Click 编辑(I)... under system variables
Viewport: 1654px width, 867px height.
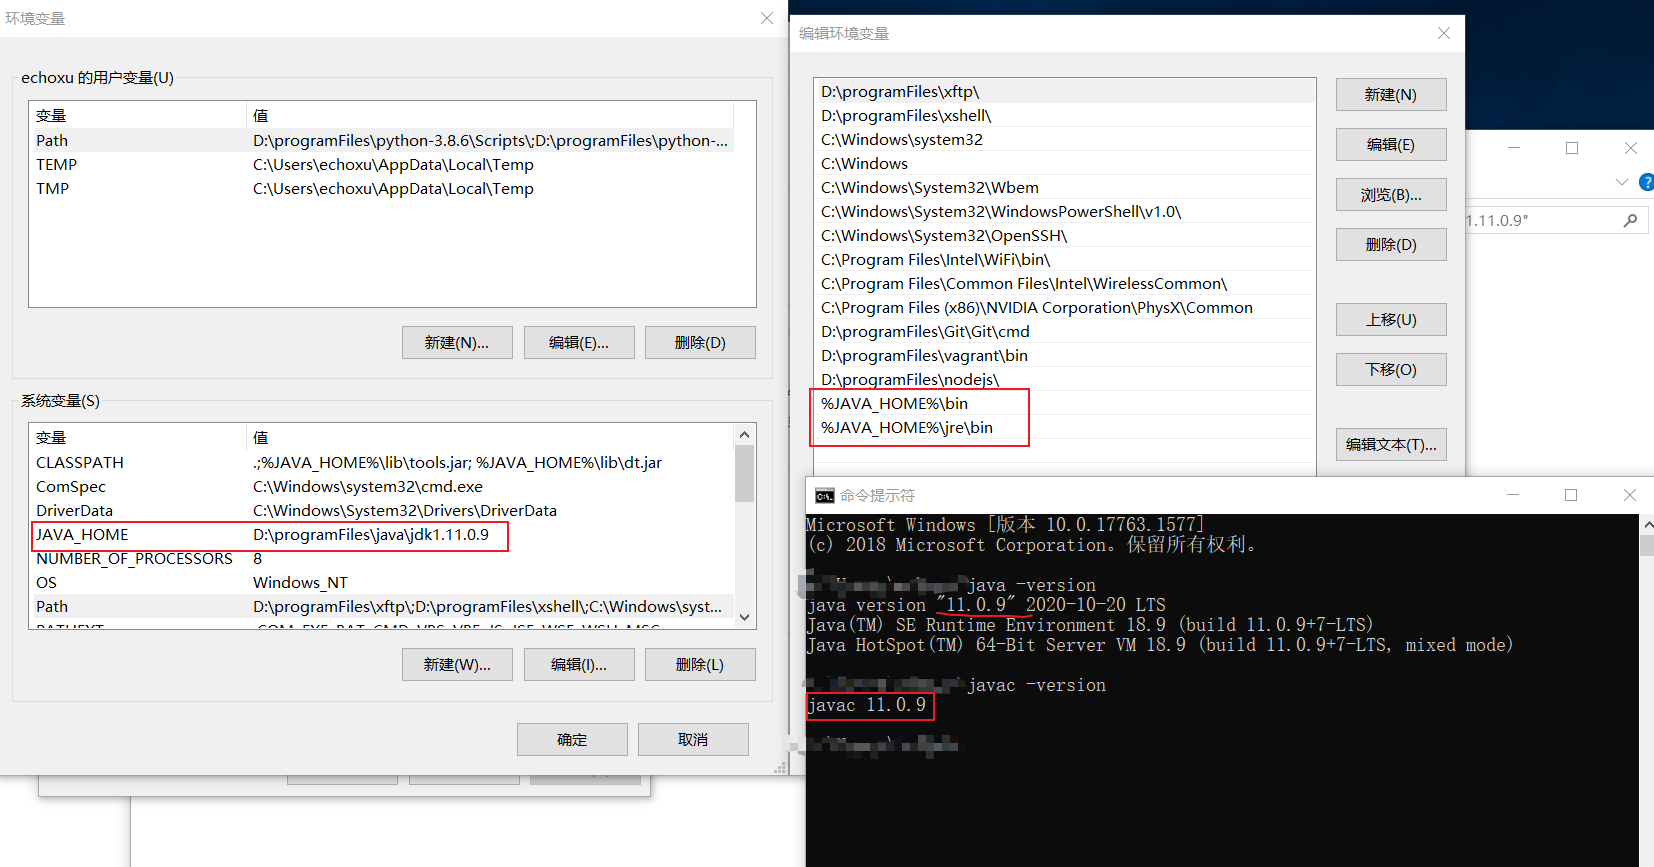579,665
